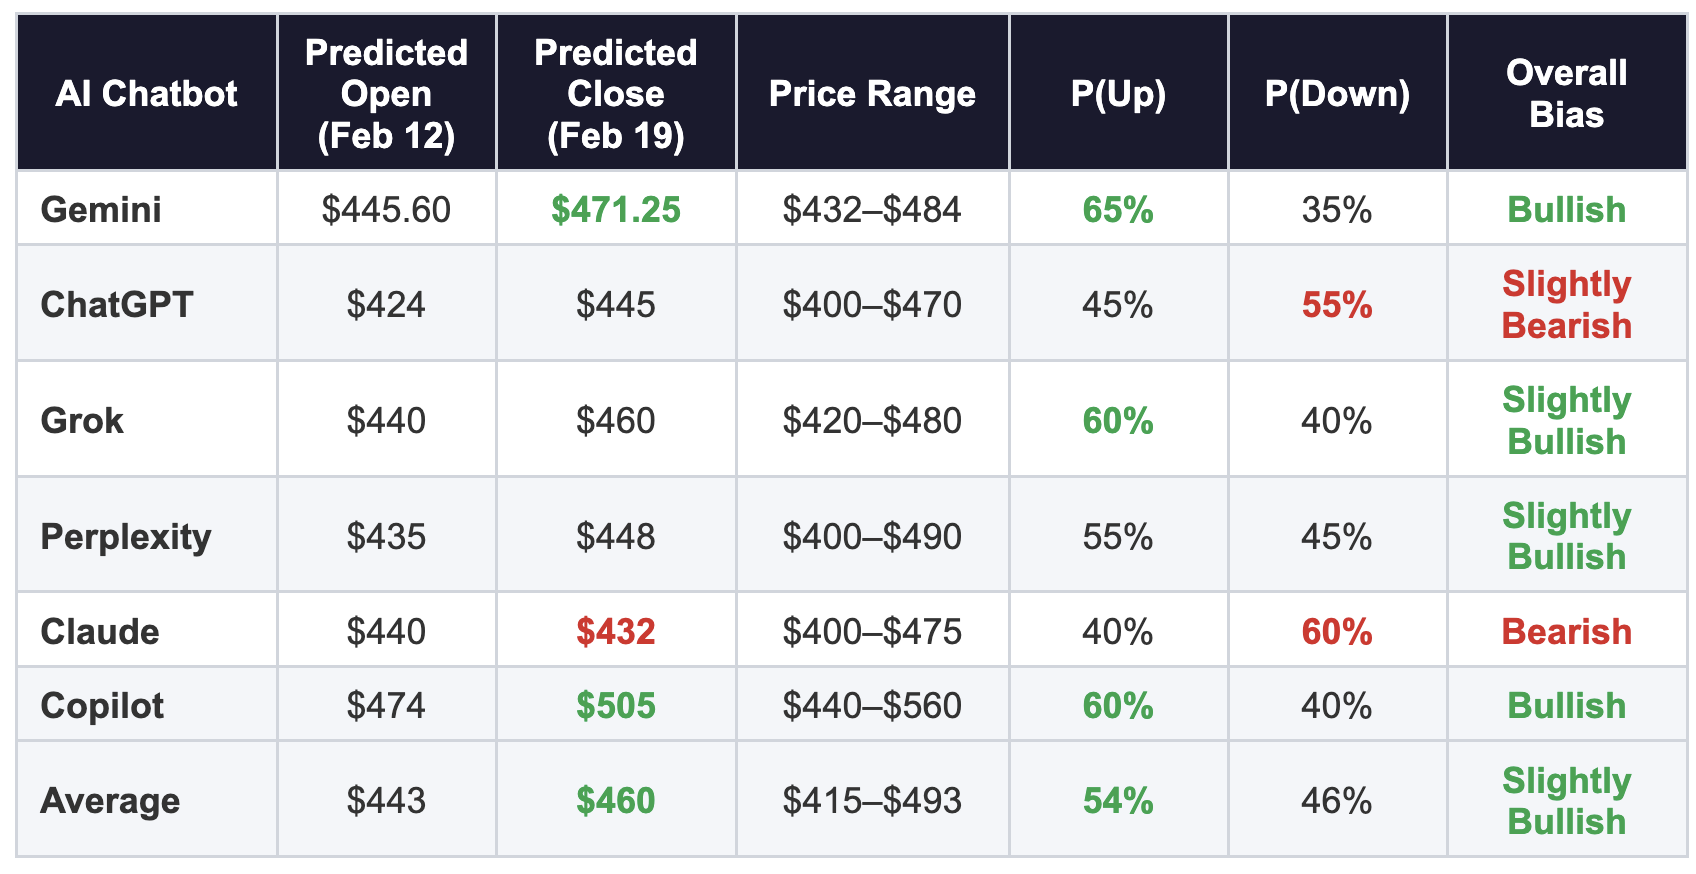The width and height of the screenshot is (1696, 874).
Task: Click the Predicted Close (Feb 19) header
Action: 616,94
